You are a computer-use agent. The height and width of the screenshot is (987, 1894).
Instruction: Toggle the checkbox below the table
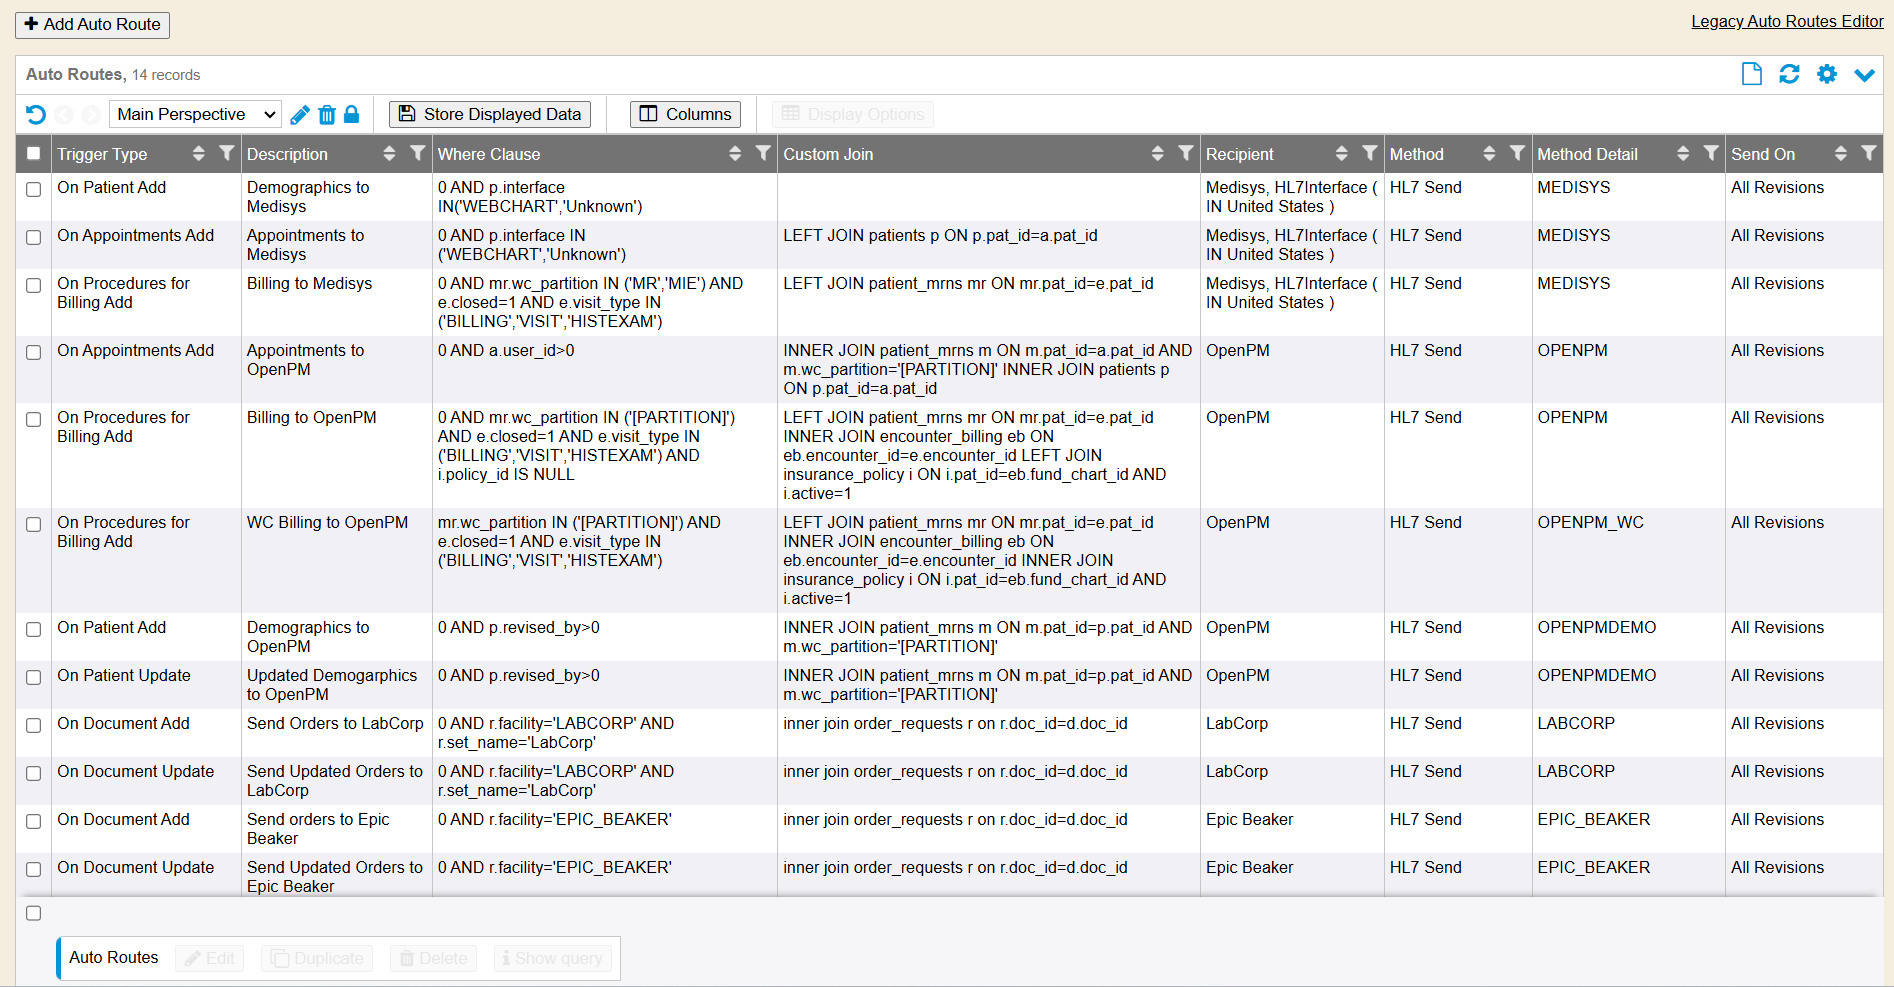(x=34, y=913)
